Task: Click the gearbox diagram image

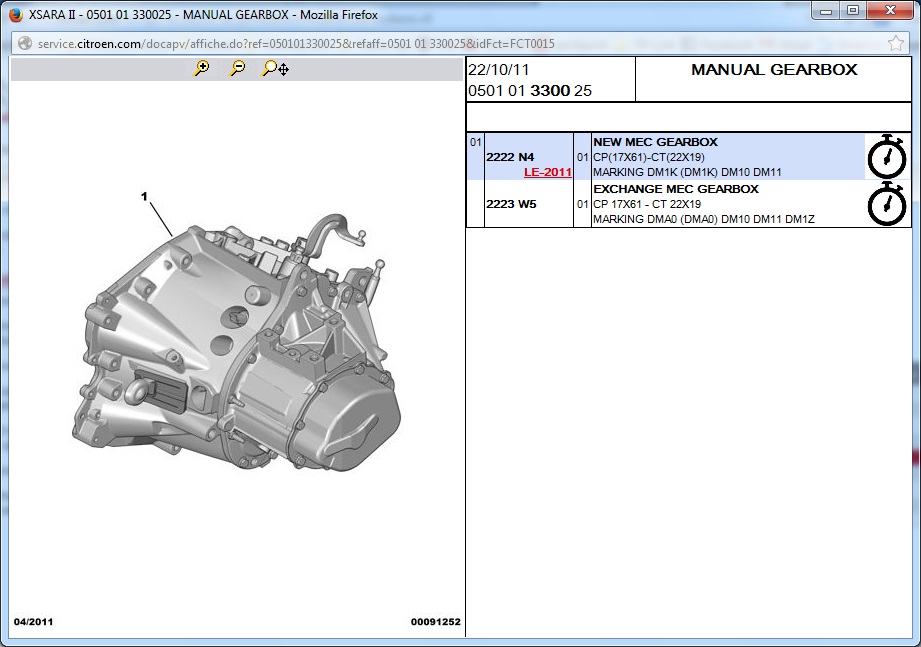Action: pos(237,341)
